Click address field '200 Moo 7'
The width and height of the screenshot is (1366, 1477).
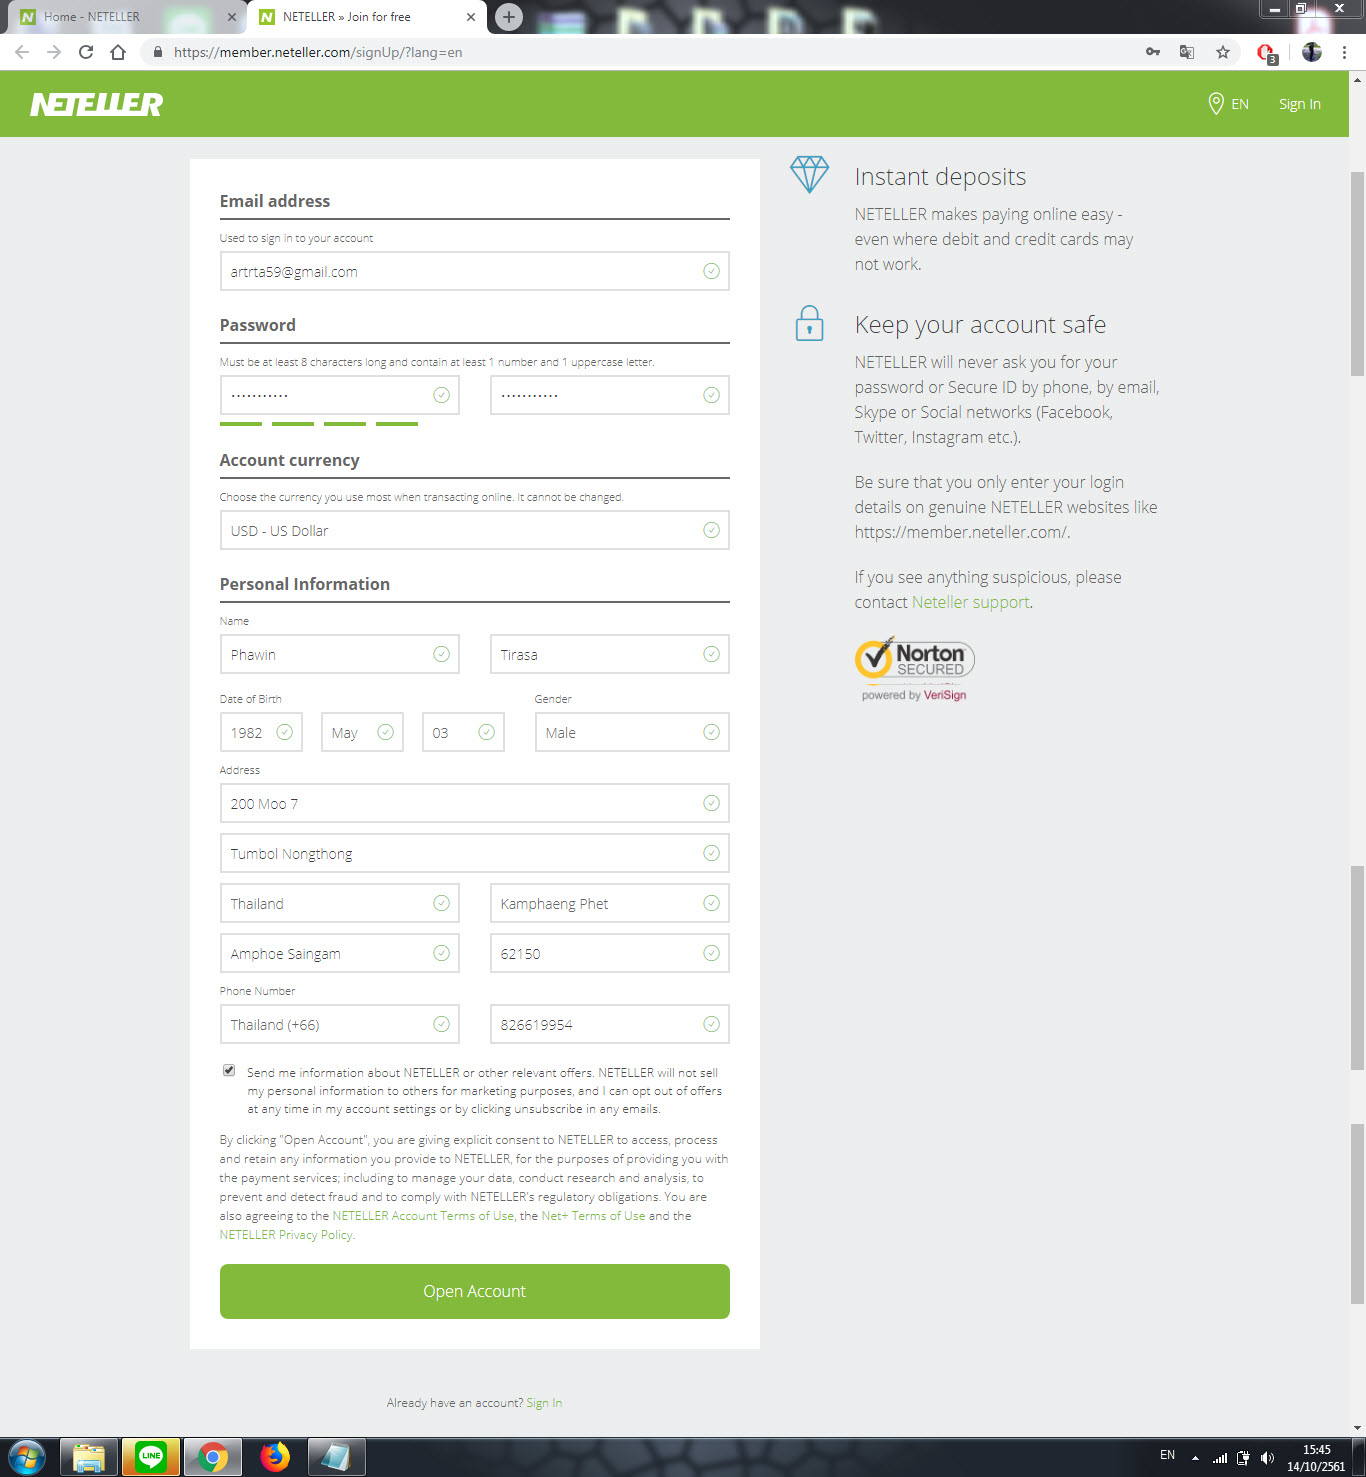tap(474, 803)
